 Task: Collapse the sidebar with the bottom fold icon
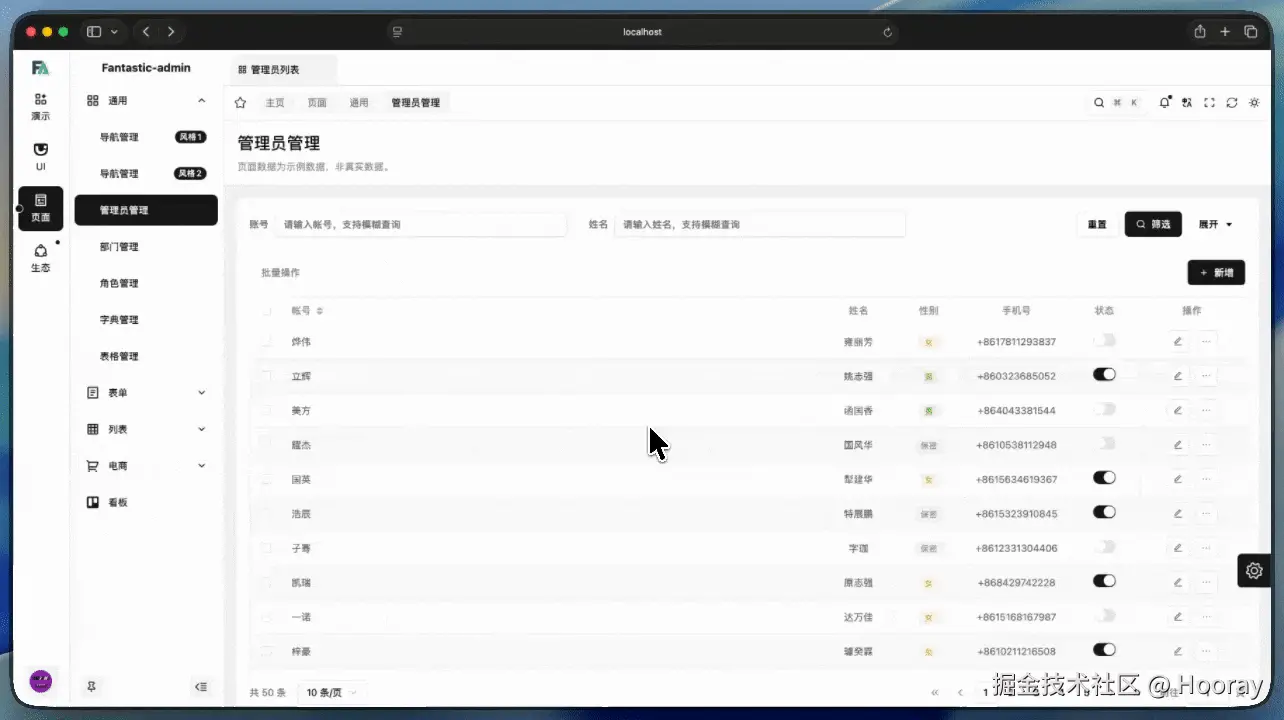coord(201,686)
